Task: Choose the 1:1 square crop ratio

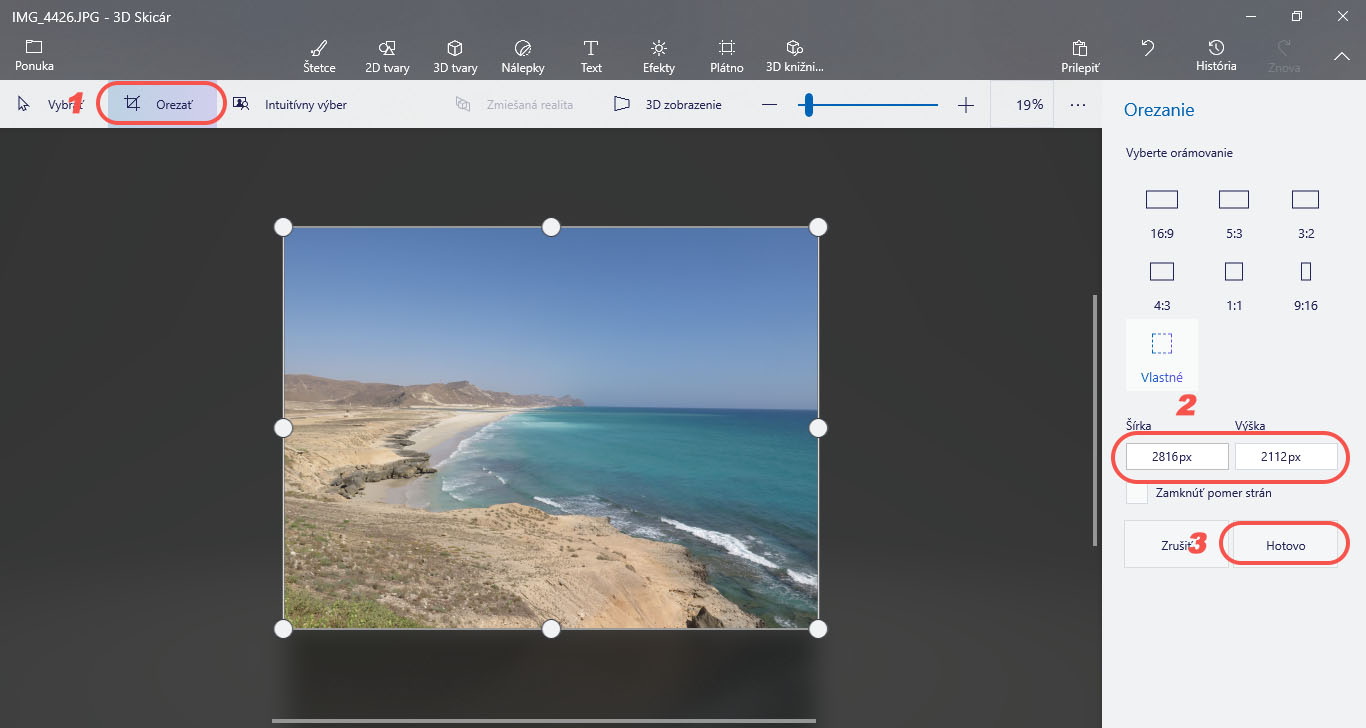Action: point(1233,284)
